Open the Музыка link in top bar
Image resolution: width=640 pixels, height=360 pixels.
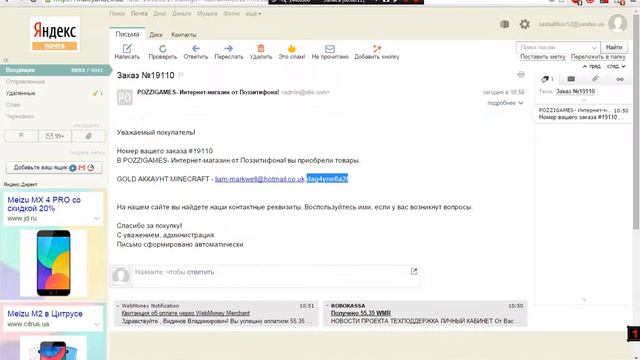[207, 13]
